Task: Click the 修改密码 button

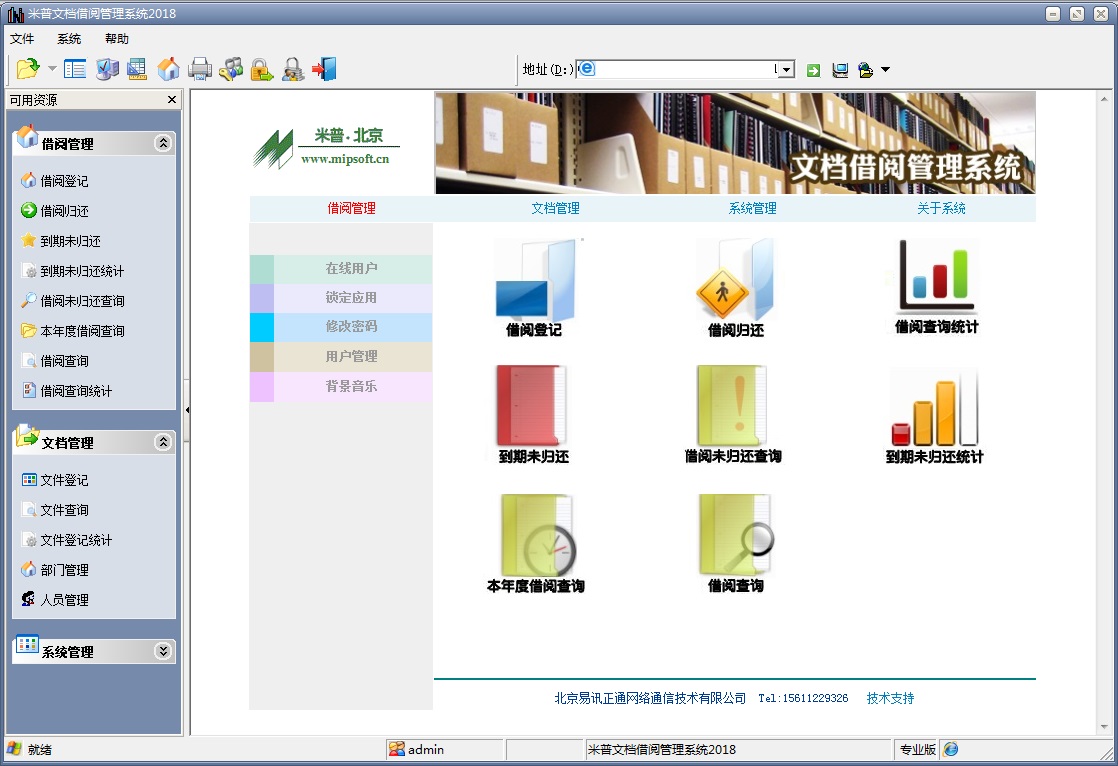Action: point(341,327)
